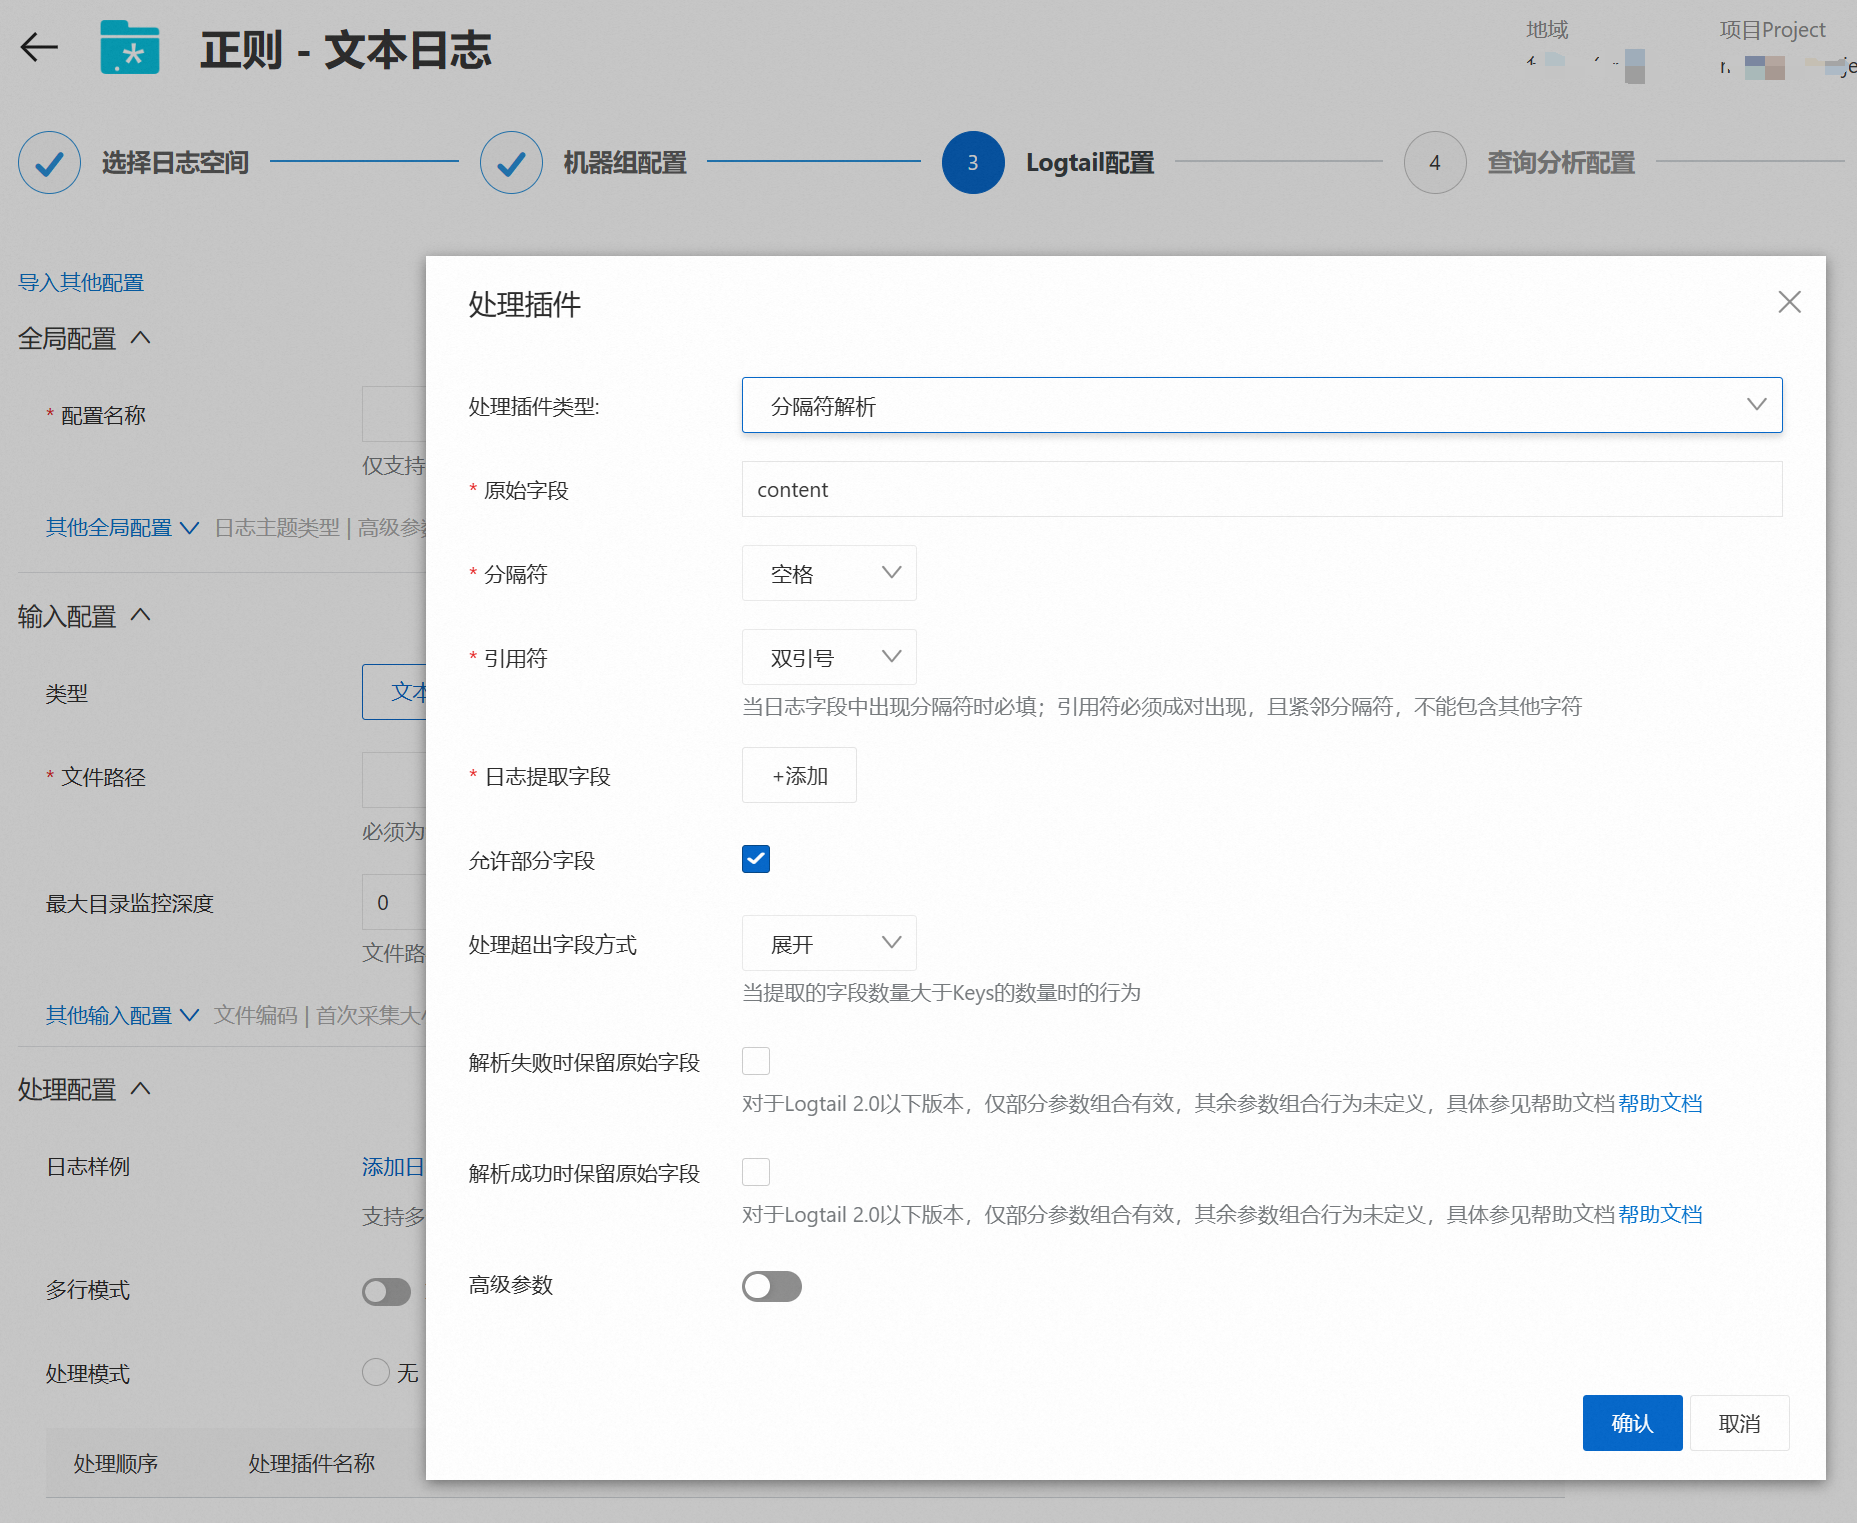Click the 文件路径 input field
The height and width of the screenshot is (1523, 1857).
[x=394, y=780]
